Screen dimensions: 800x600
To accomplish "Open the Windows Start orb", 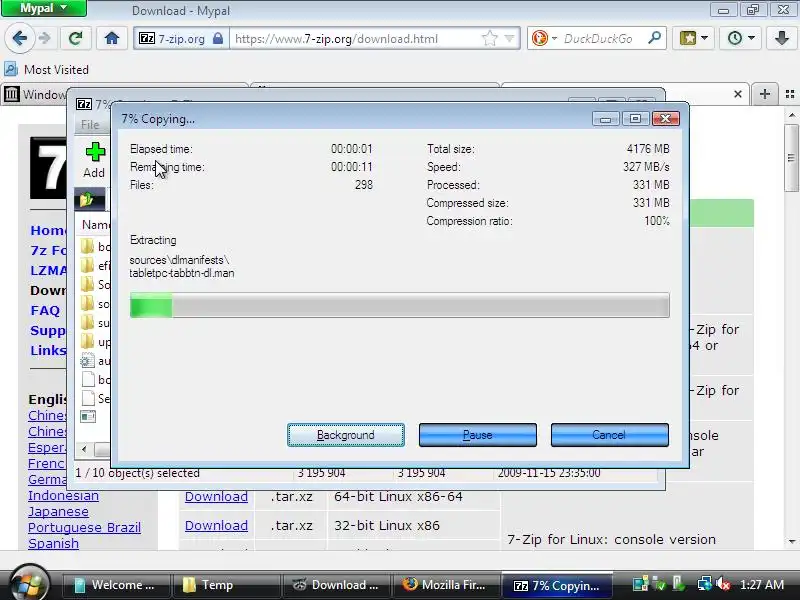I will pyautogui.click(x=29, y=584).
